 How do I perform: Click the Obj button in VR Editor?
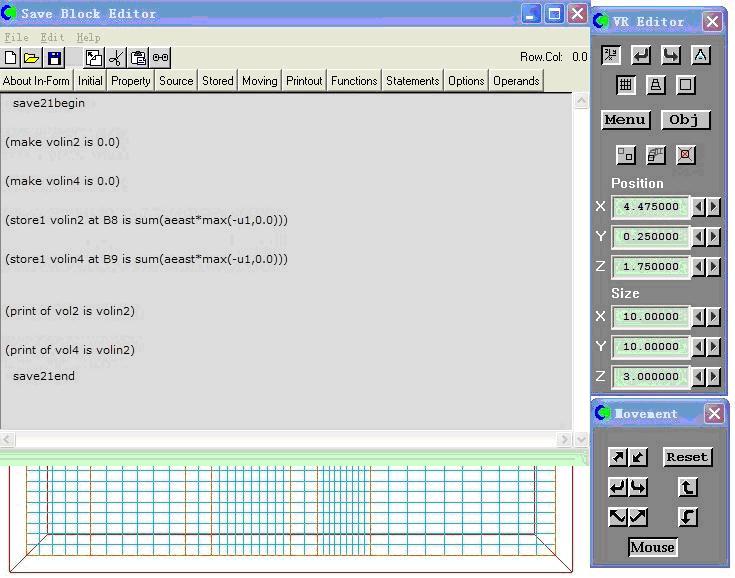click(684, 120)
